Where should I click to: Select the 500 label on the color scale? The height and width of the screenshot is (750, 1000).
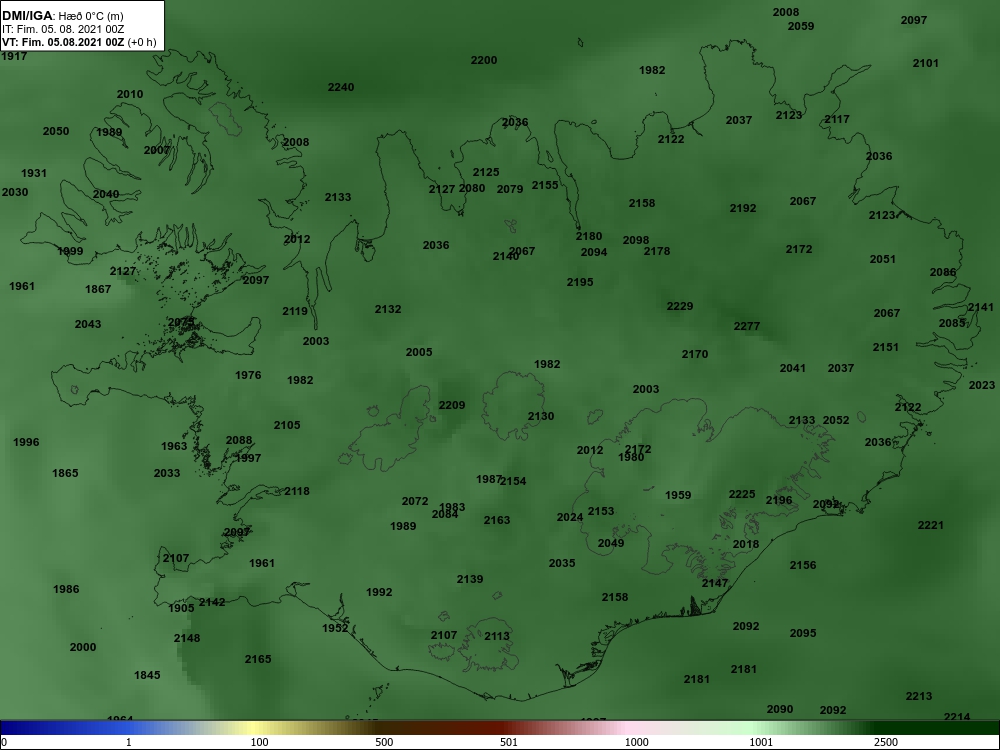tap(384, 742)
